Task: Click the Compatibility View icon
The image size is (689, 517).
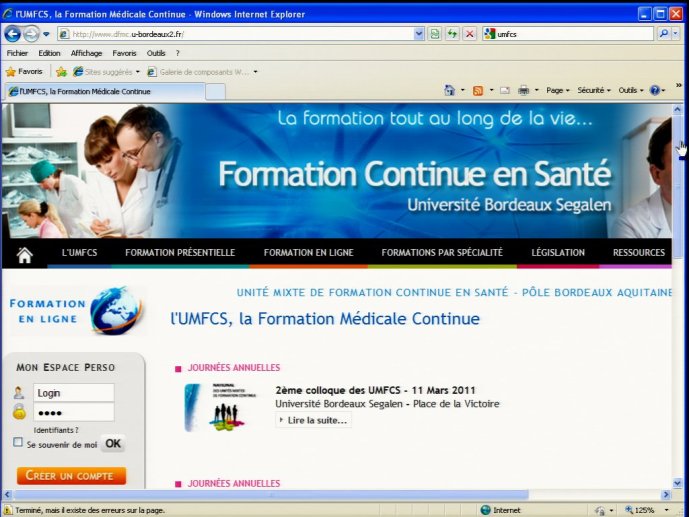Action: [435, 34]
